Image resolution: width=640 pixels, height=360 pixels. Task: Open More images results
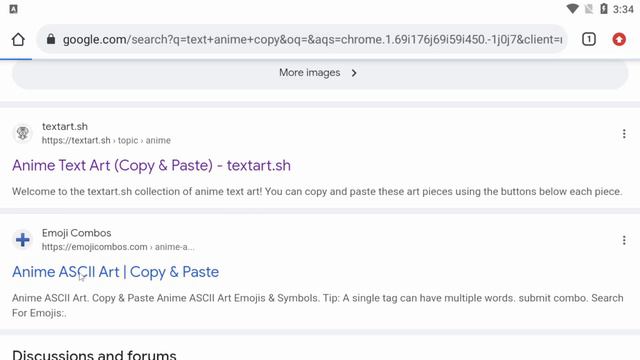320,73
